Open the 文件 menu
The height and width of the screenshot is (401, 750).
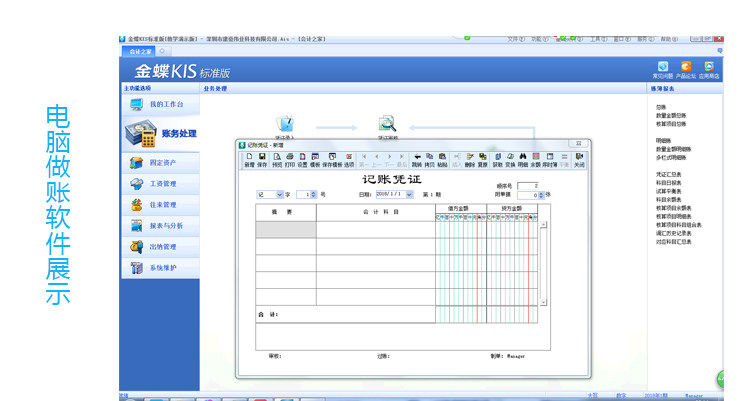coord(516,39)
